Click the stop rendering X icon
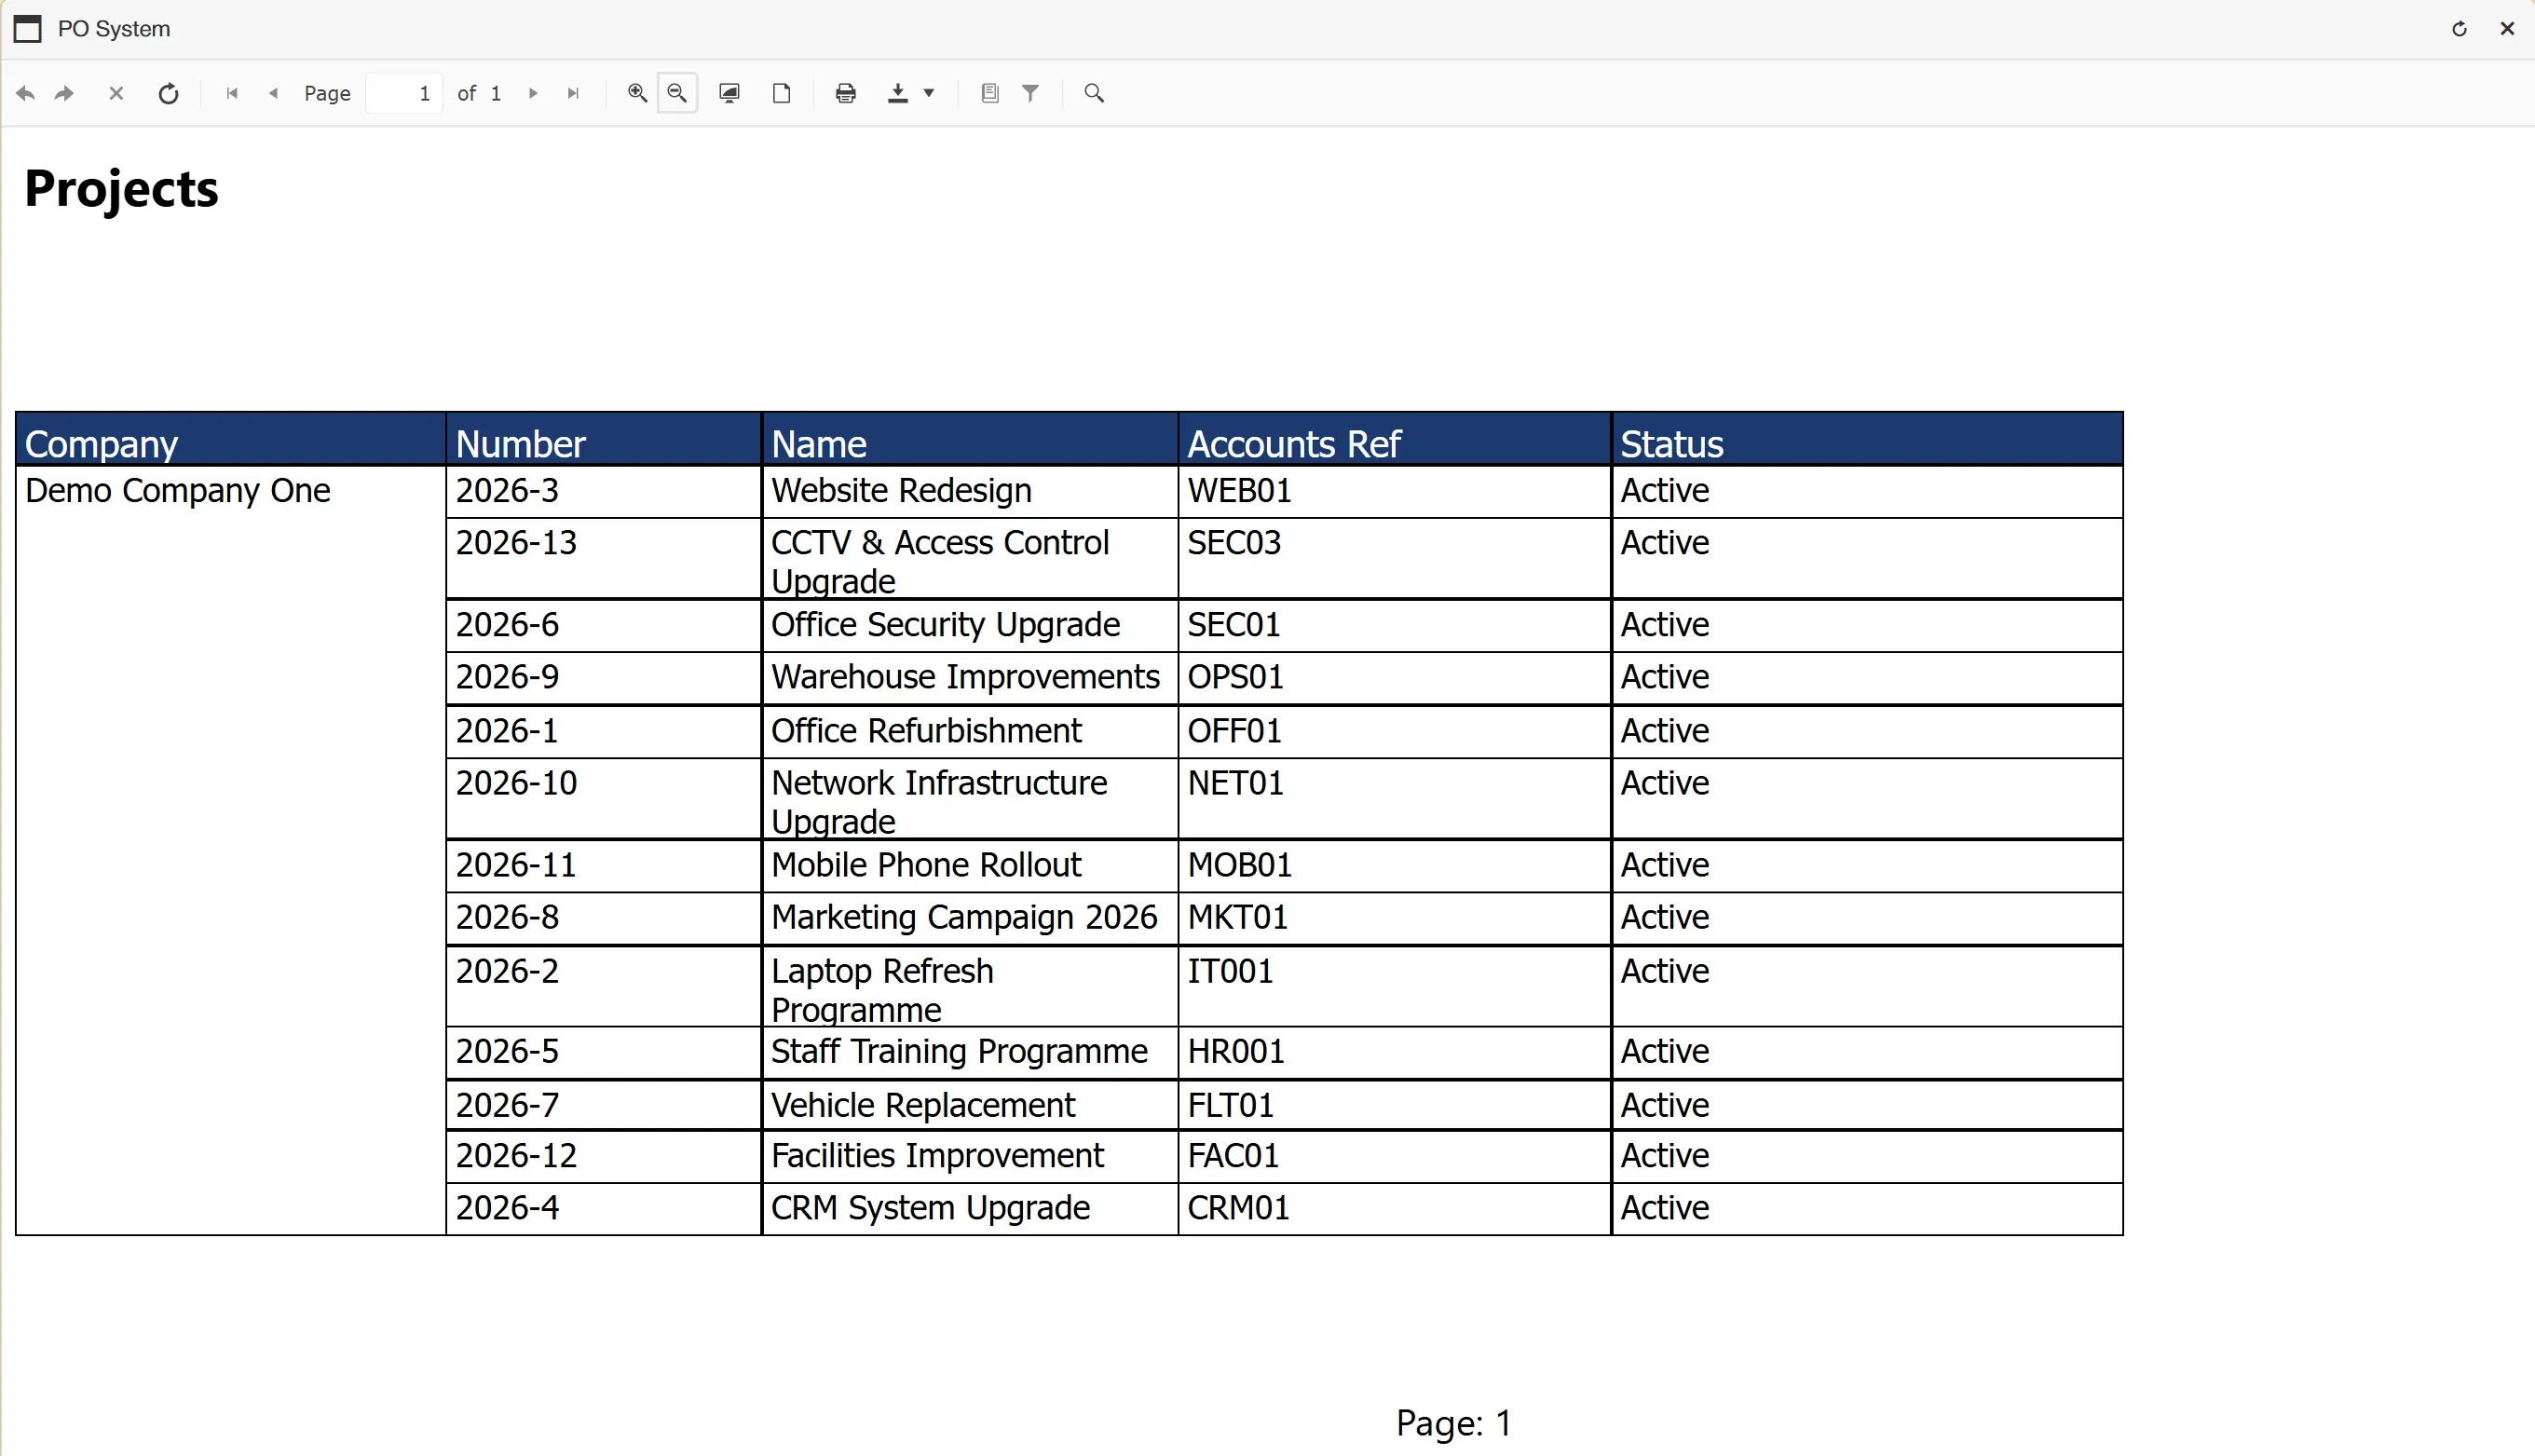The height and width of the screenshot is (1456, 2535). coord(116,93)
